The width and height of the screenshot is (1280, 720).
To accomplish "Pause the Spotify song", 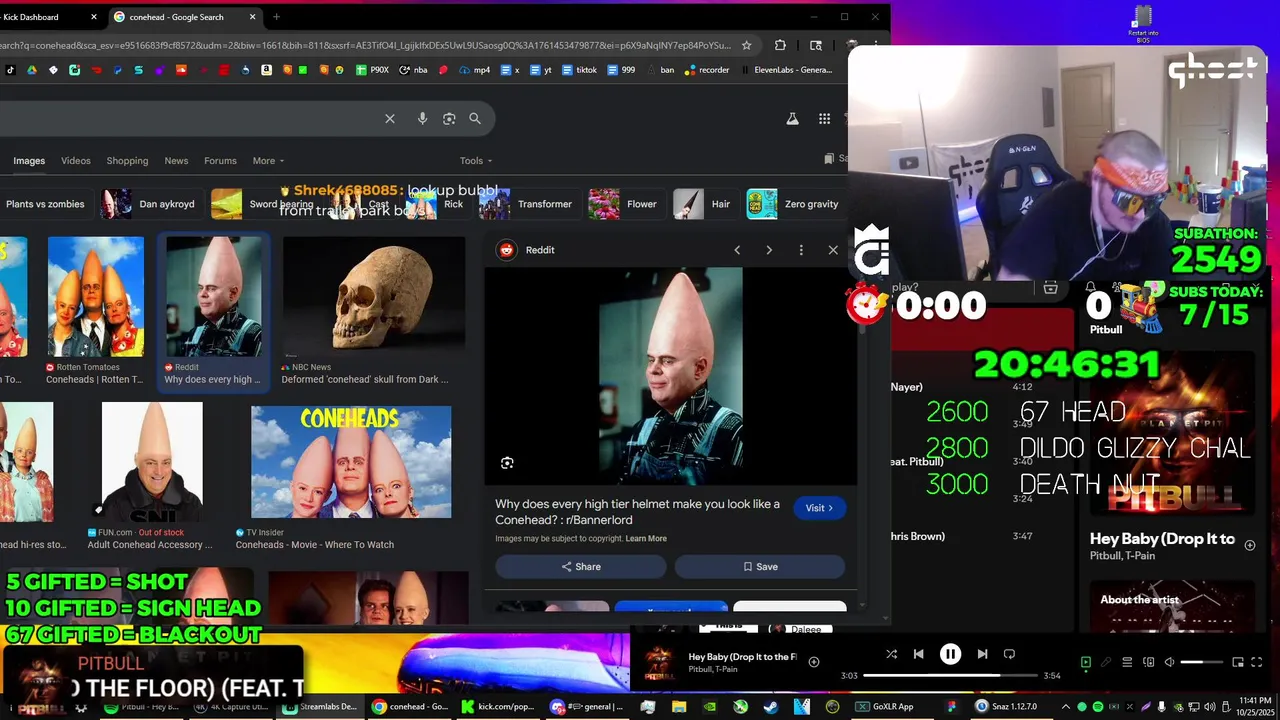I will point(950,654).
